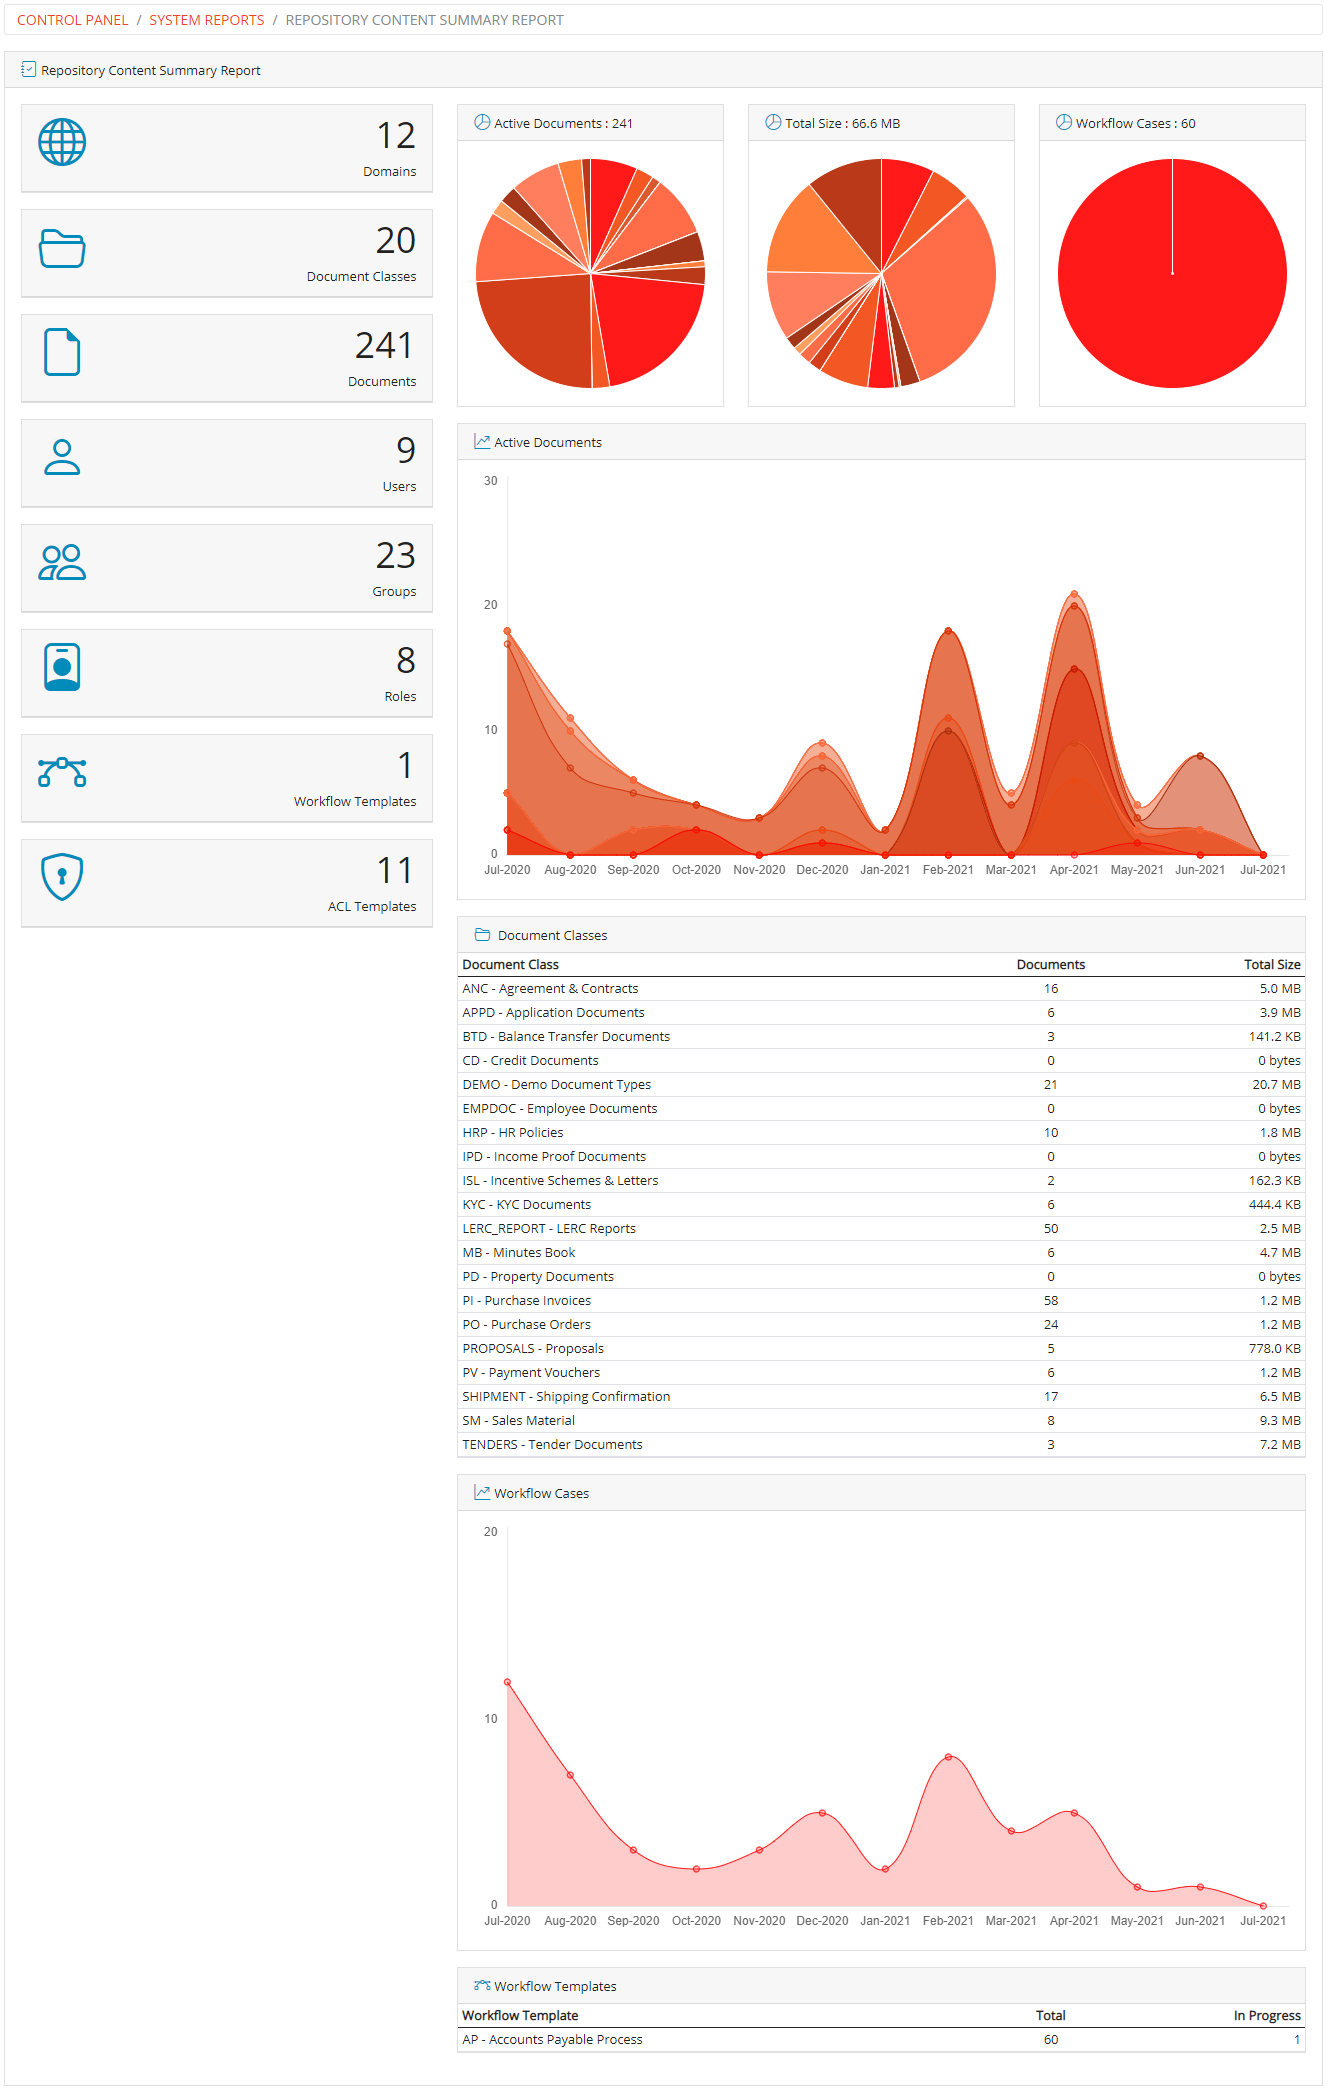
Task: Select HRP - HR Policies row
Action: 881,1132
